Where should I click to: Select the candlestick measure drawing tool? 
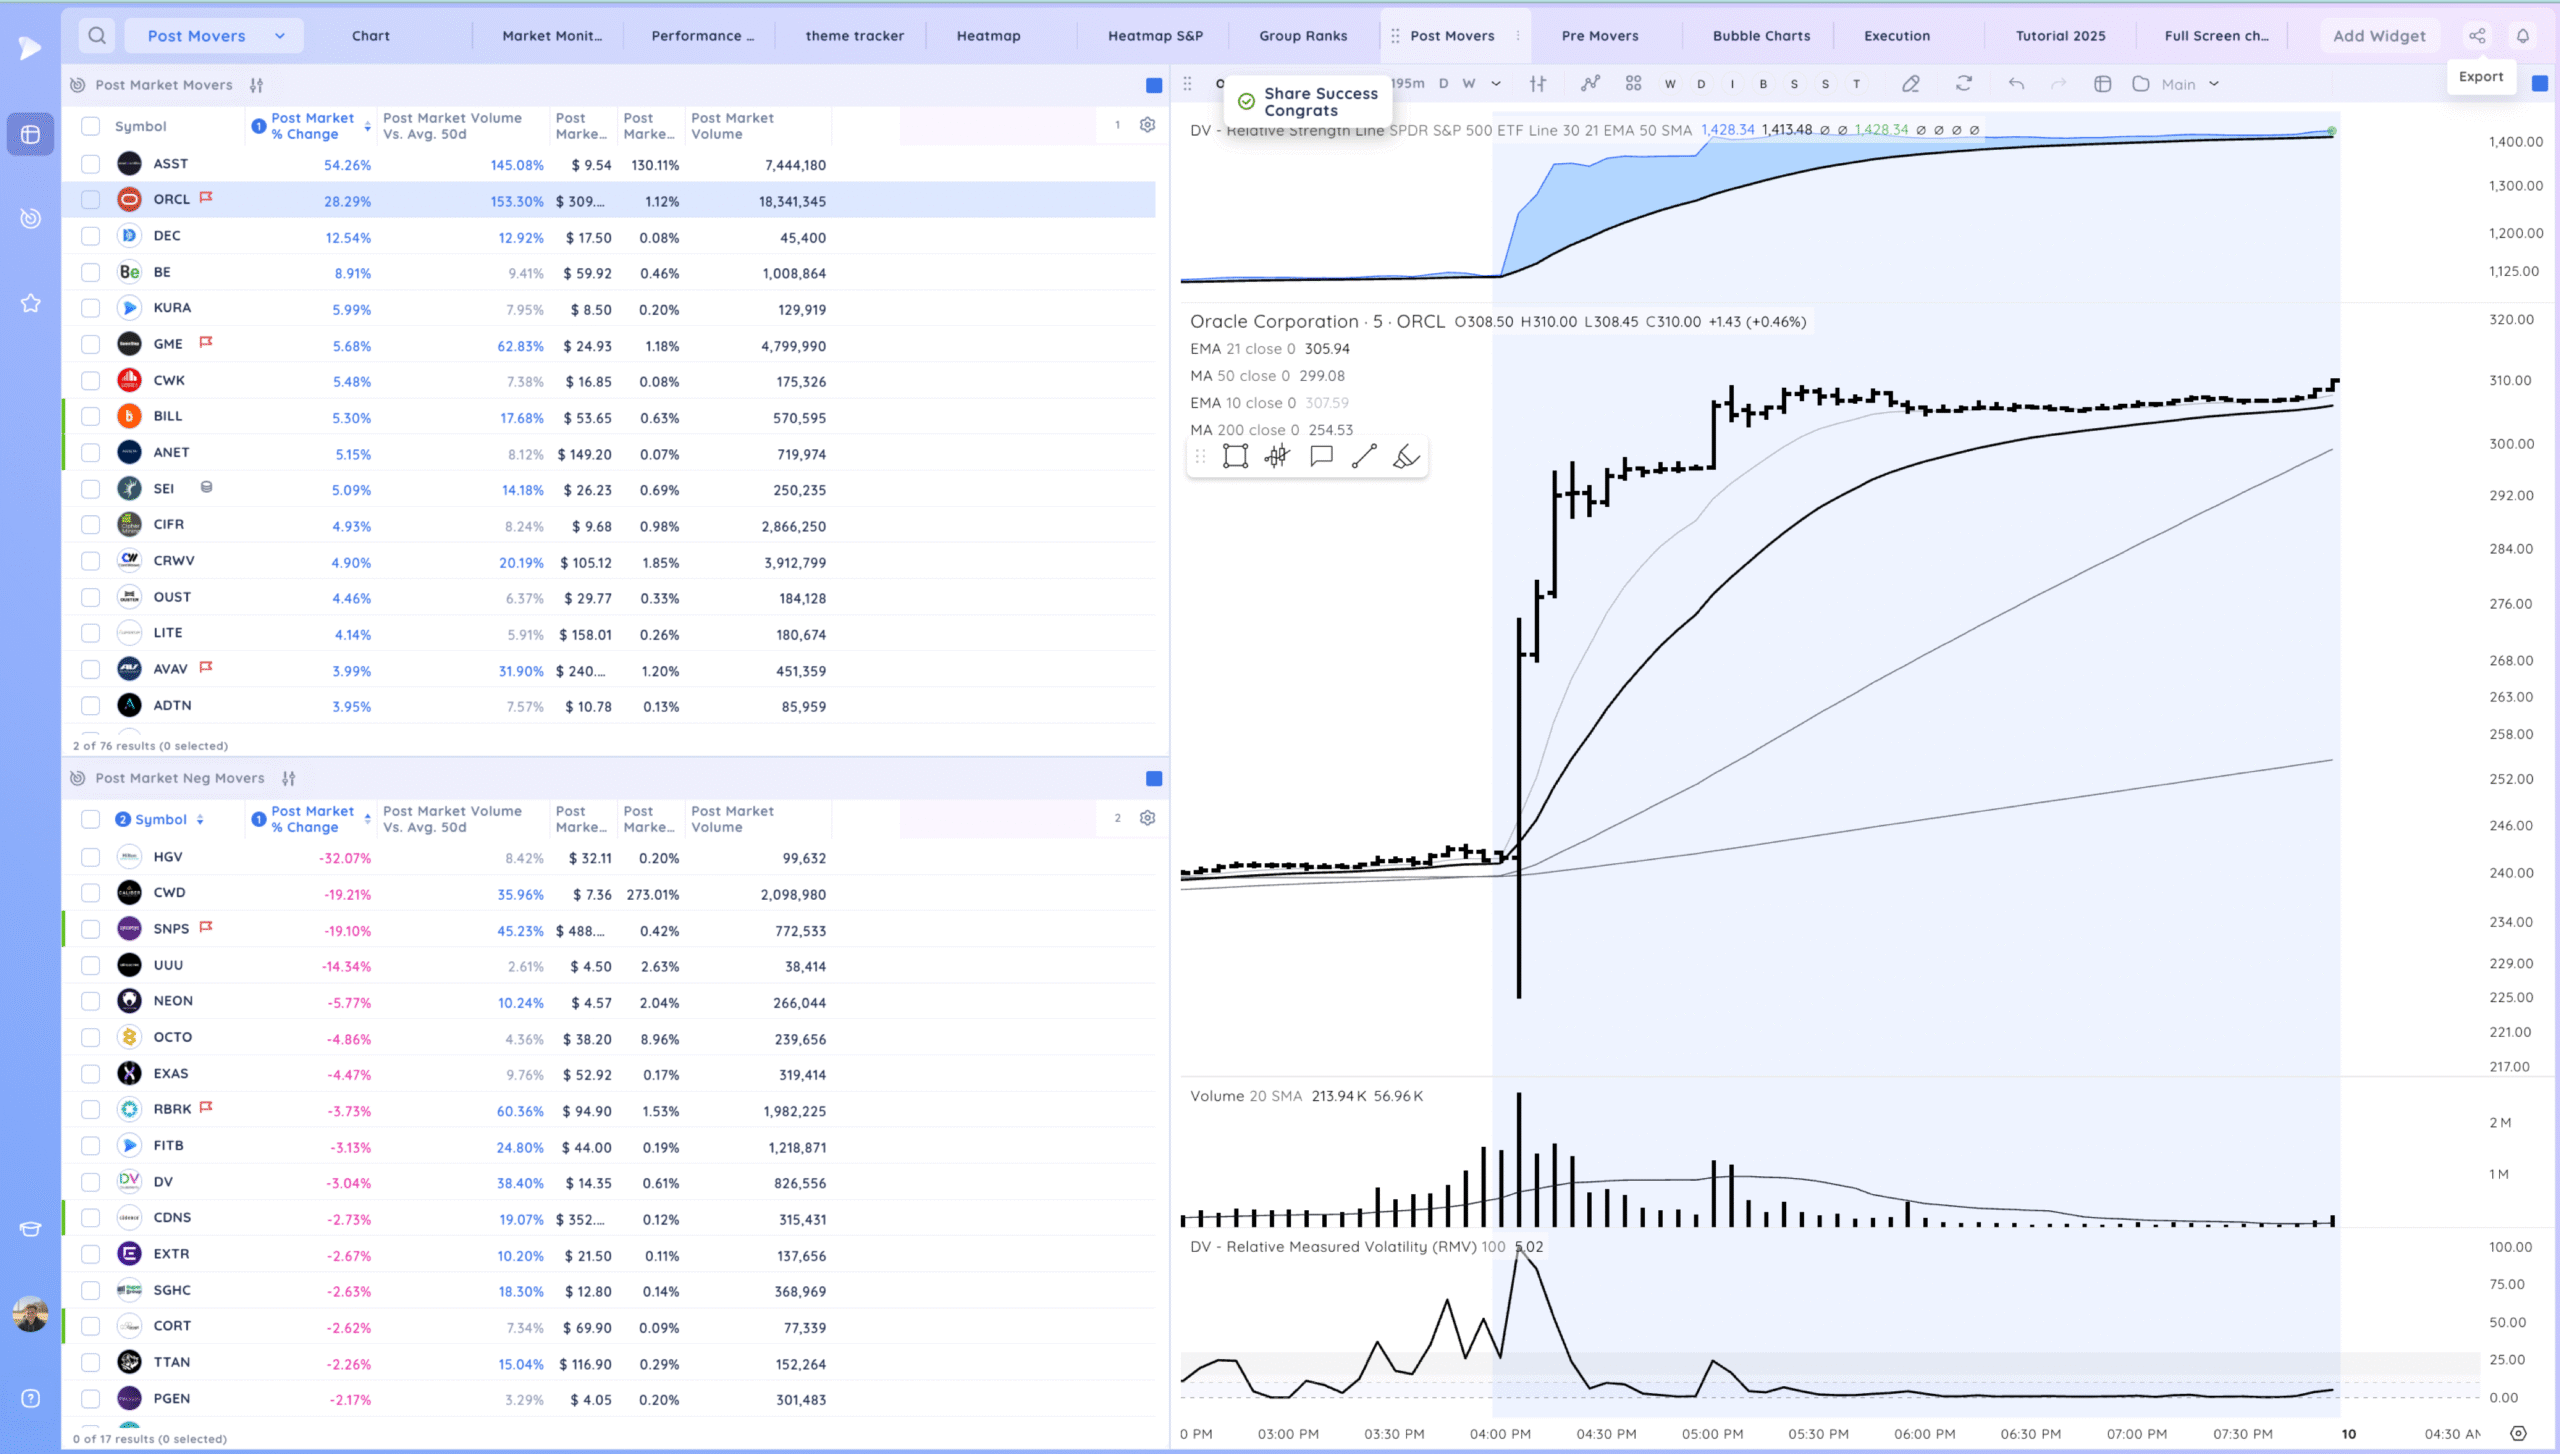(1277, 456)
